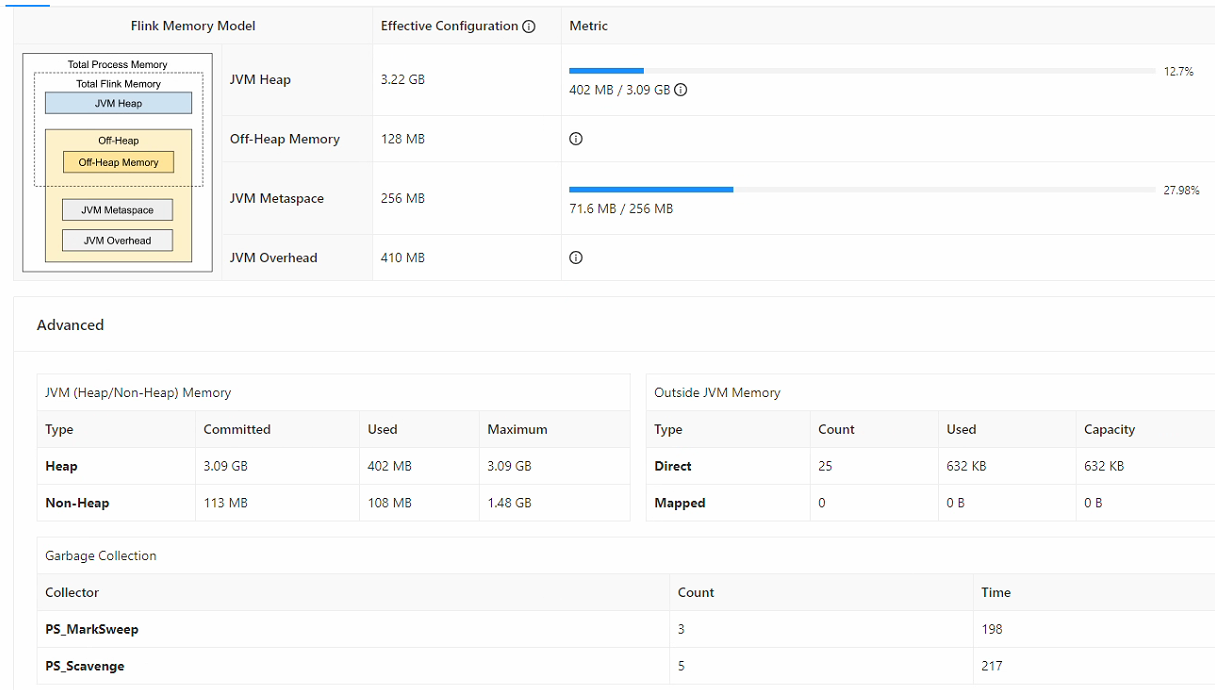The height and width of the screenshot is (690, 1215).
Task: Click the Direct row label
Action: [x=673, y=466]
